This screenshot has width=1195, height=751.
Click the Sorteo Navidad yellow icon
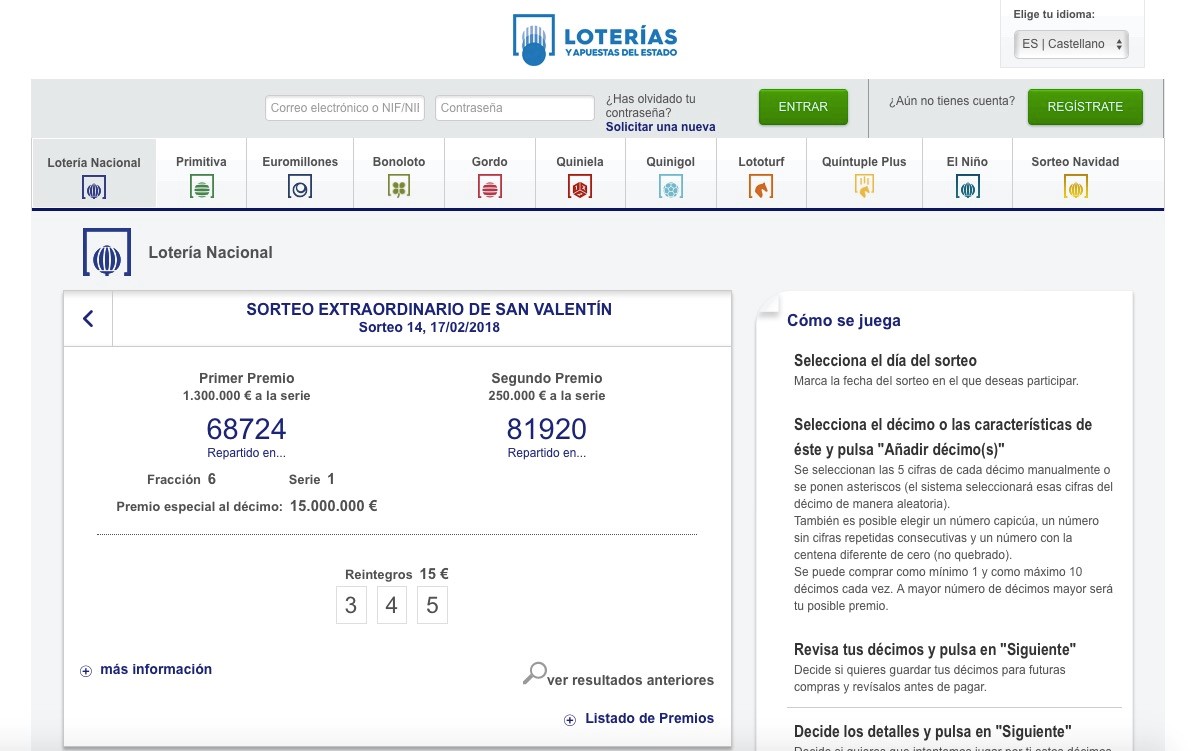pyautogui.click(x=1075, y=187)
